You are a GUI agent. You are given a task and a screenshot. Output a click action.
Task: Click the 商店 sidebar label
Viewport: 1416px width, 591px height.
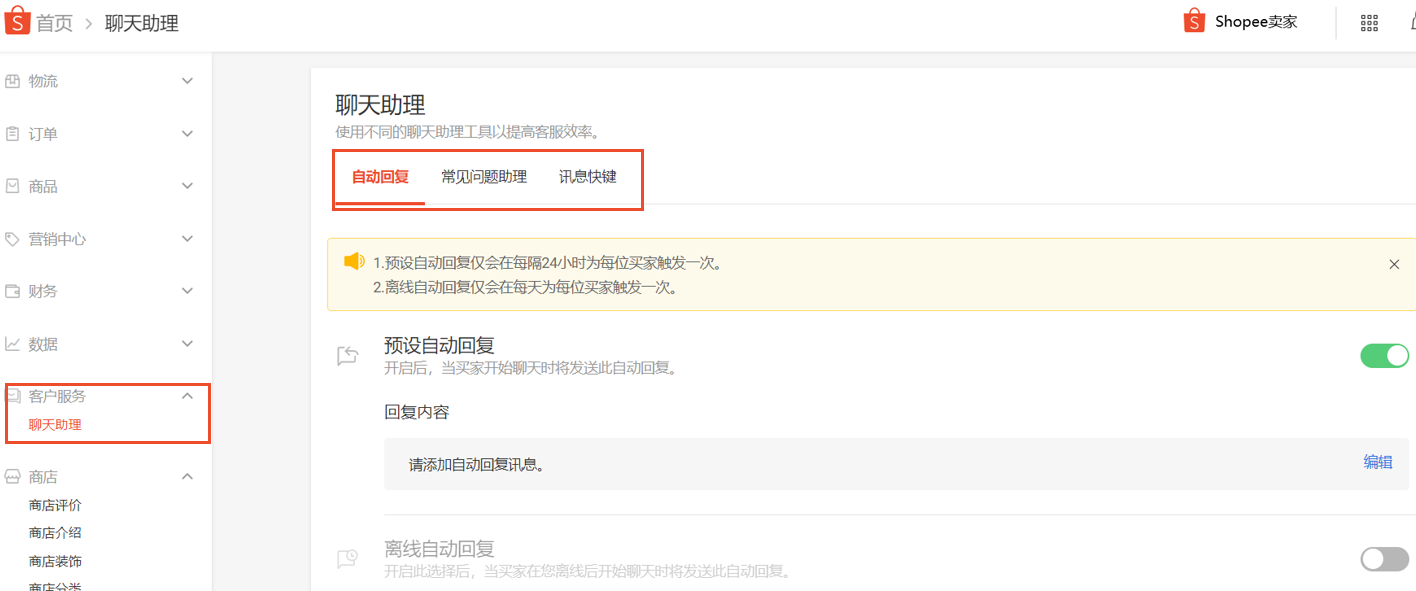click(x=43, y=477)
